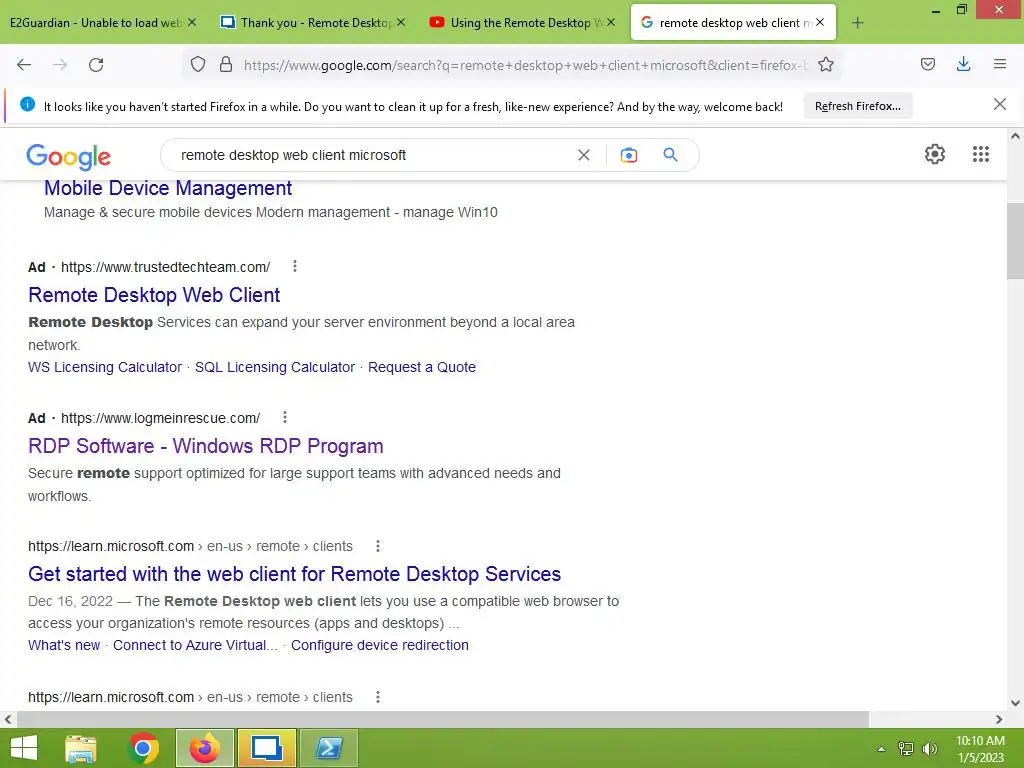
Task: Go back using the browser back arrow
Action: pyautogui.click(x=24, y=65)
